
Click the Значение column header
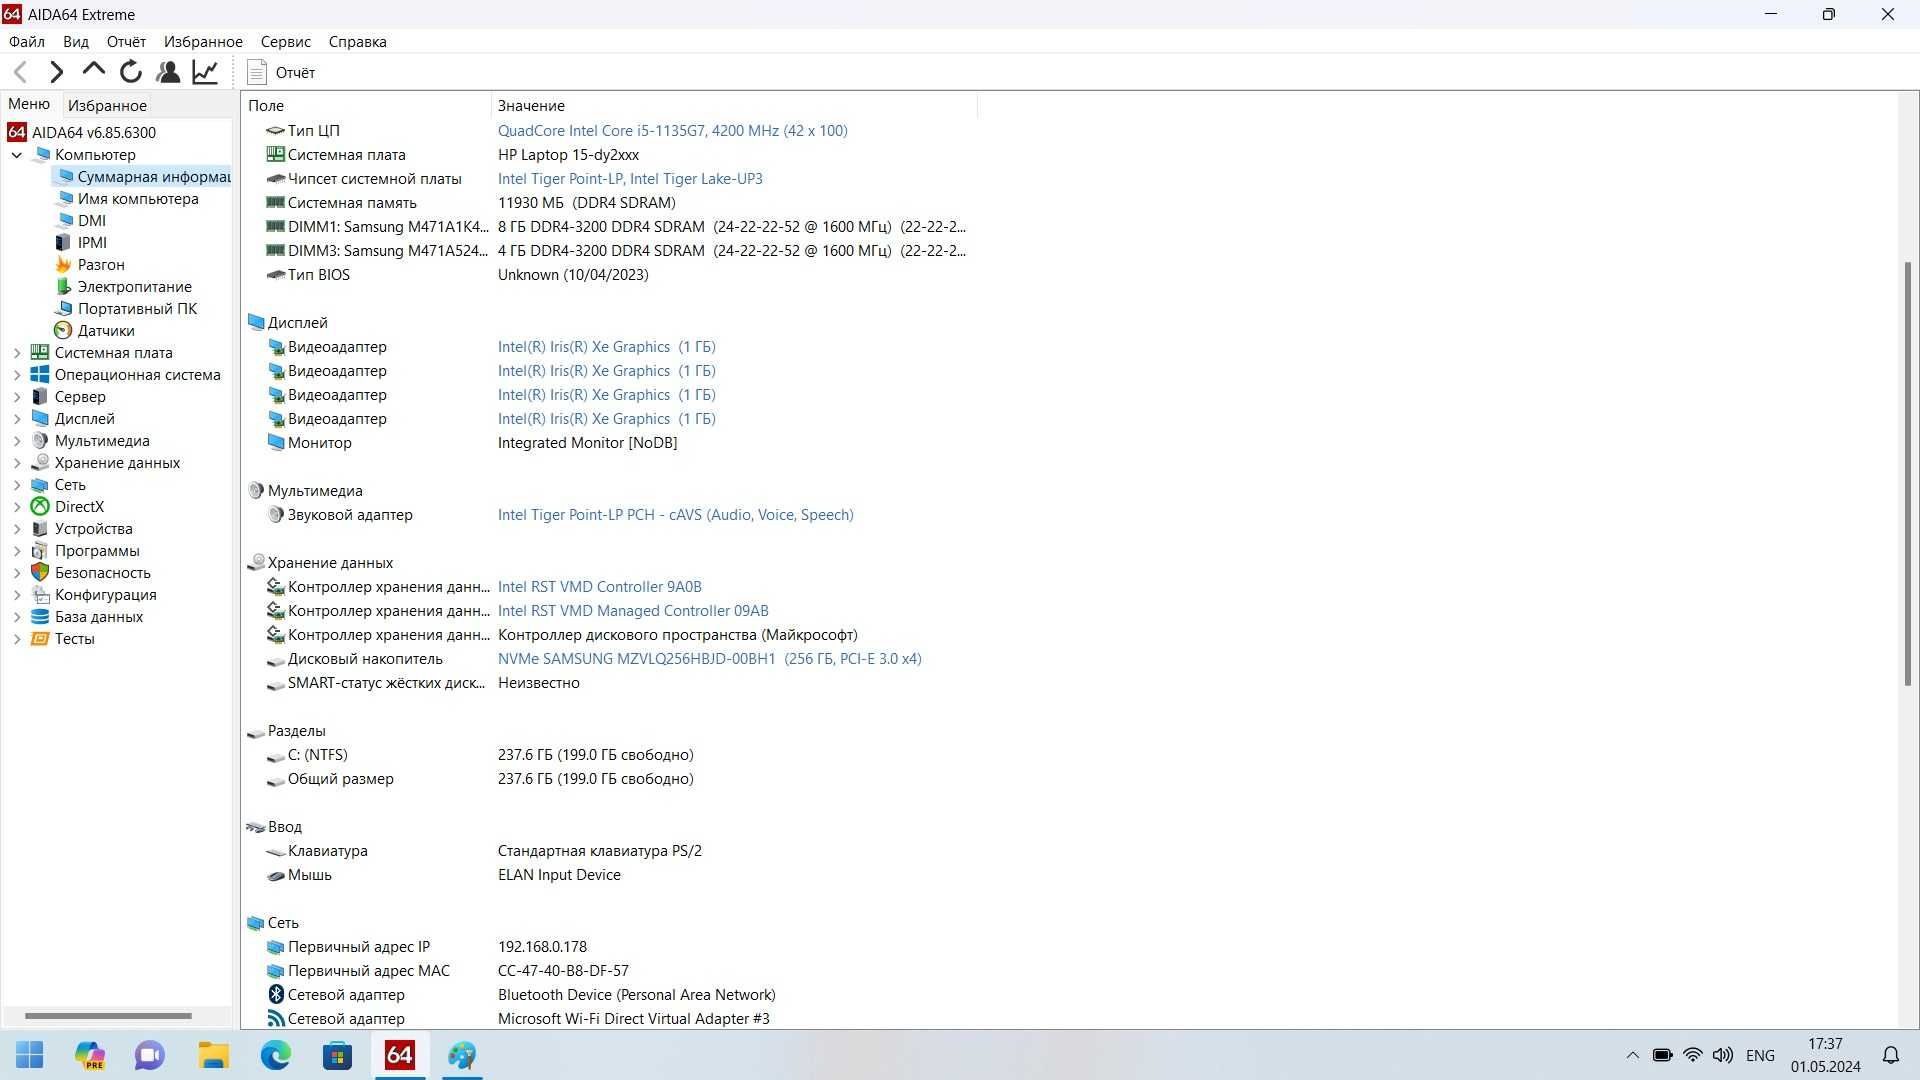(x=734, y=105)
